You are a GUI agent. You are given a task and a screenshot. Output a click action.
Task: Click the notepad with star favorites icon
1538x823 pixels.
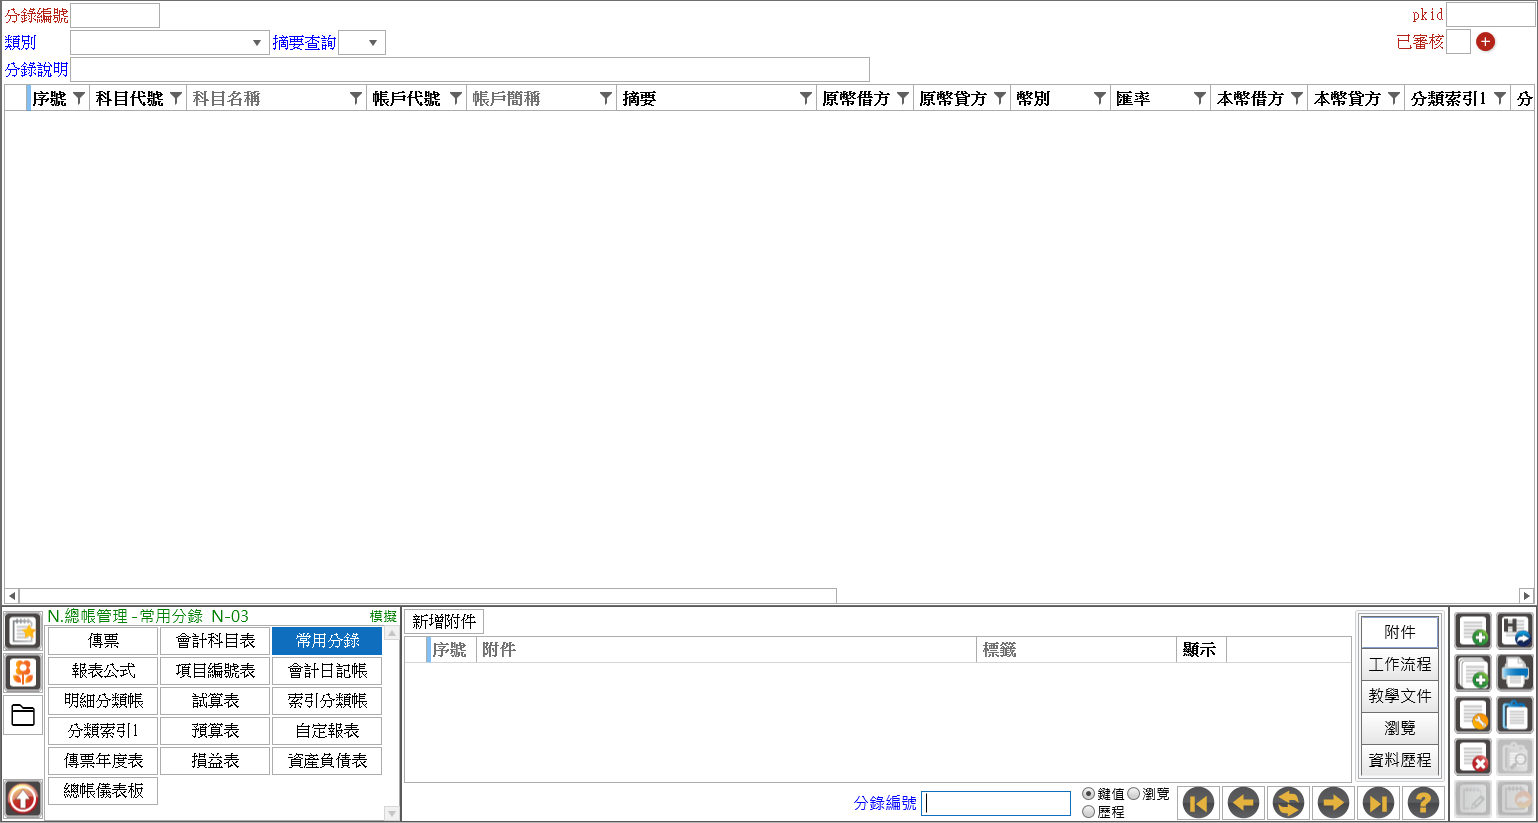click(23, 631)
